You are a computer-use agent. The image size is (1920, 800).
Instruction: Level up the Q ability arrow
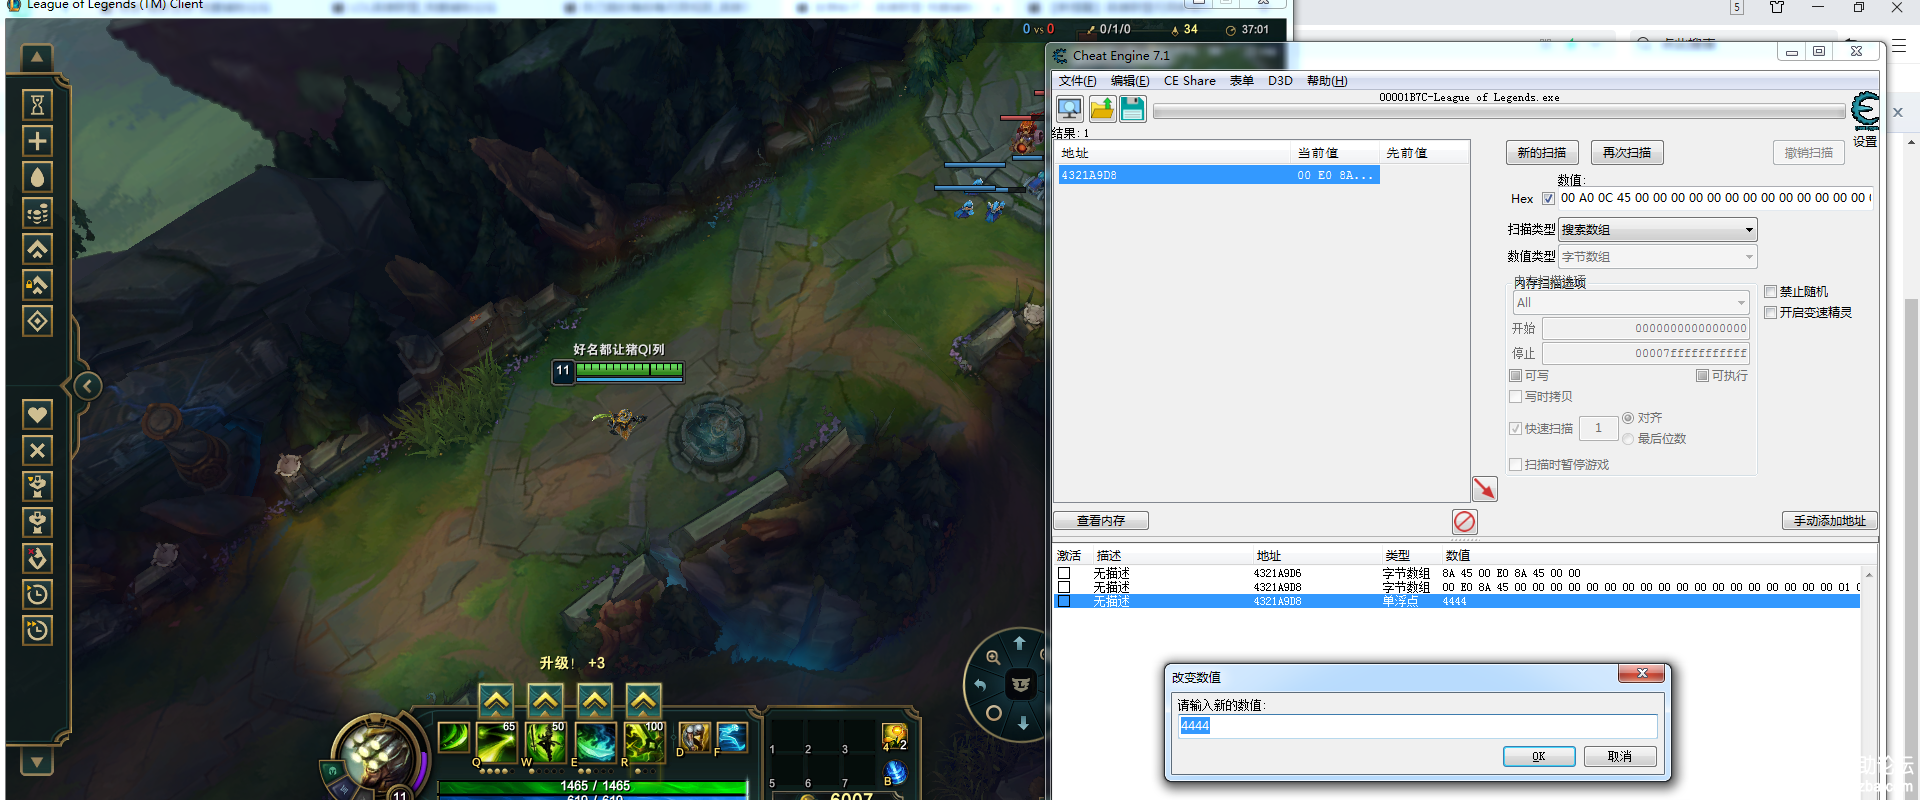(496, 701)
